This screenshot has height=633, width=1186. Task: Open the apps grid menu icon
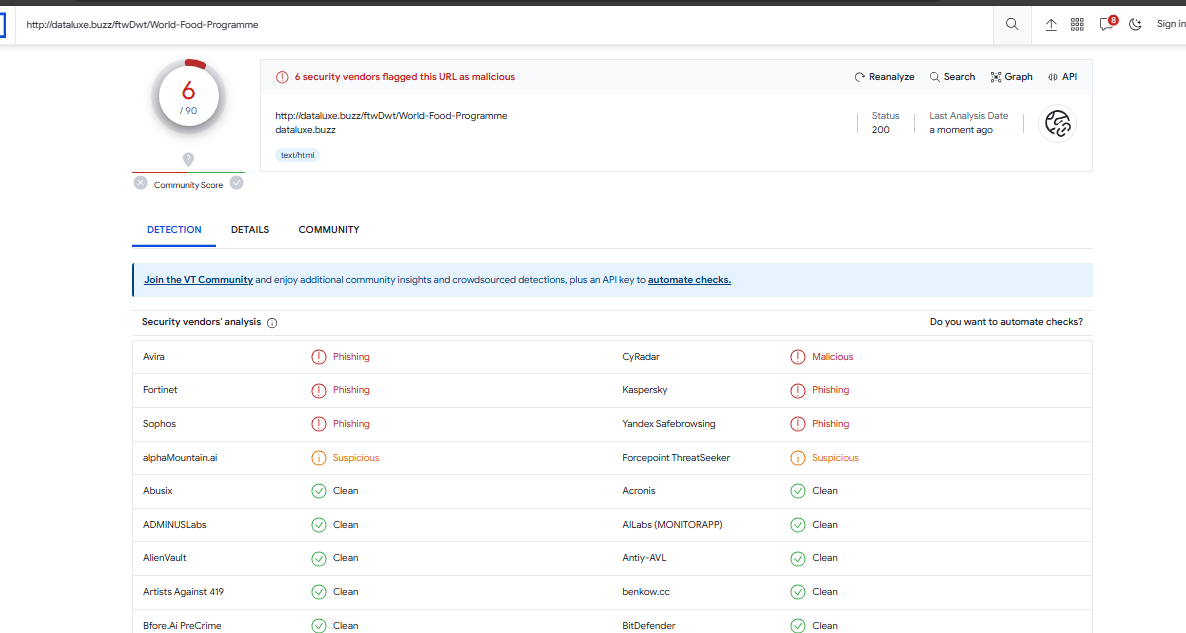[x=1077, y=24]
